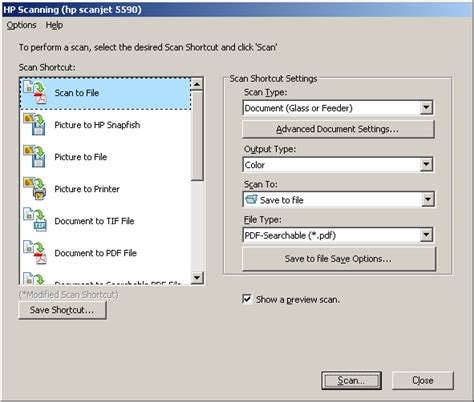Click the Document to TIF File icon
474x402 pixels.
tap(35, 220)
